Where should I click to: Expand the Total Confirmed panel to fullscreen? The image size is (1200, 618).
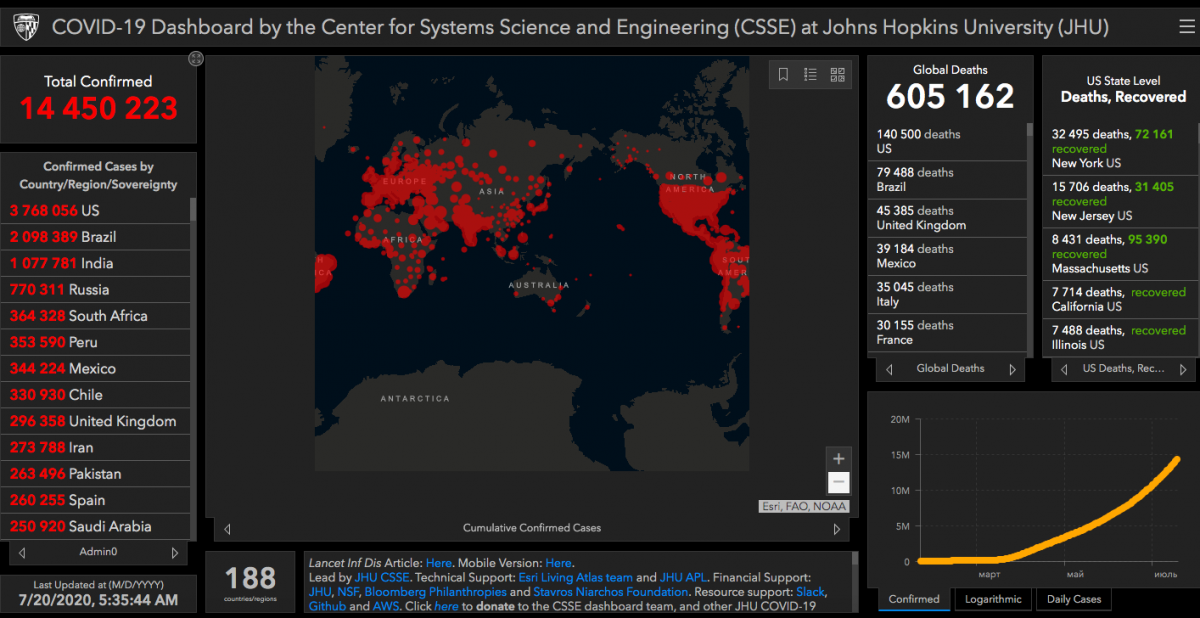click(196, 59)
